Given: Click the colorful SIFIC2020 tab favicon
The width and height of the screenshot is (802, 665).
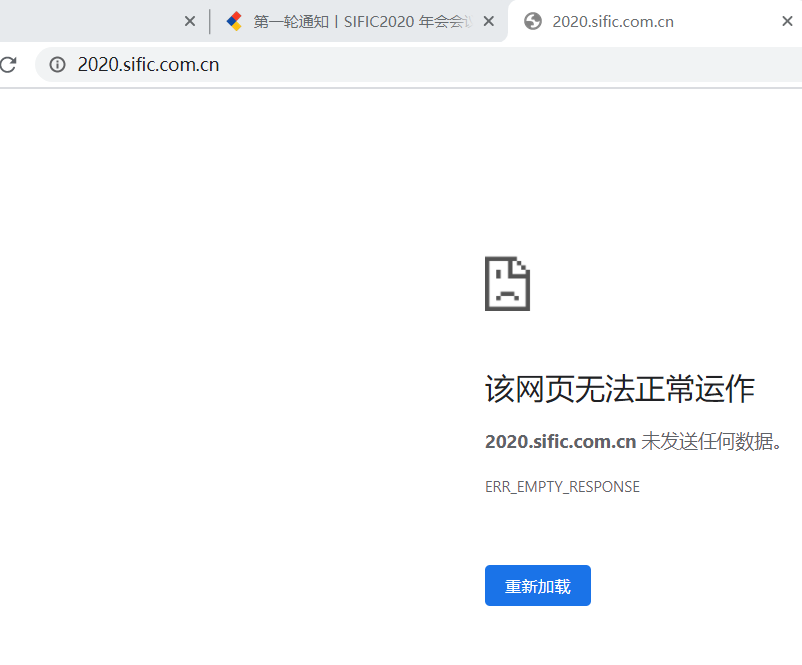Looking at the screenshot, I should point(232,20).
